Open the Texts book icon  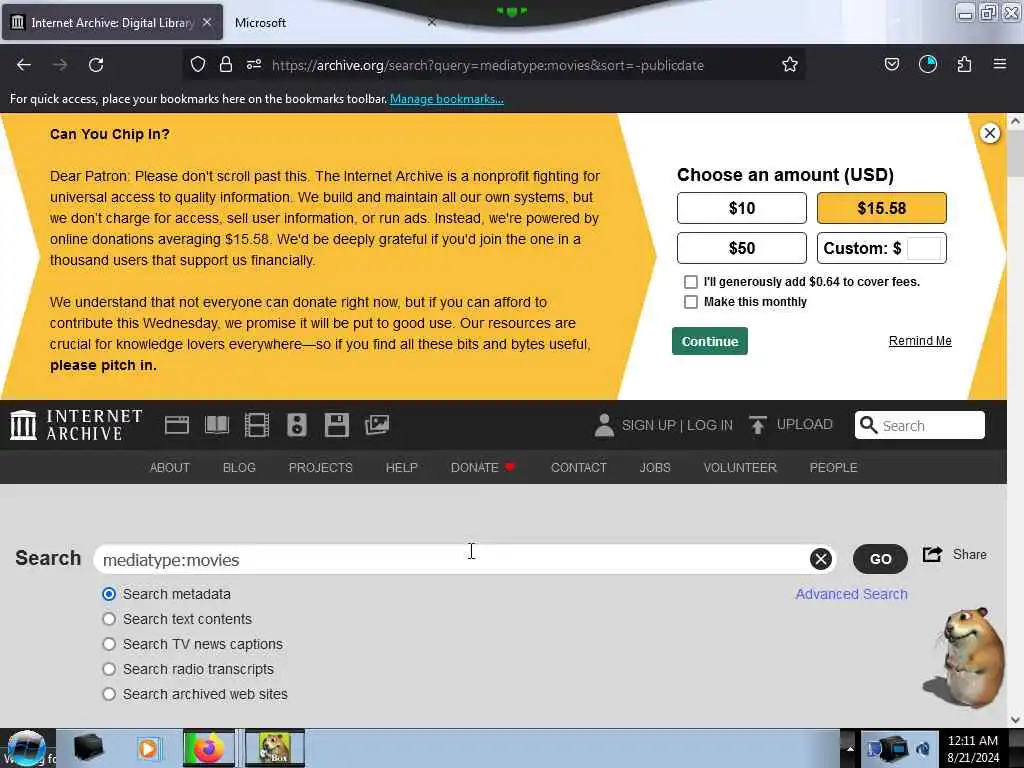pos(217,425)
